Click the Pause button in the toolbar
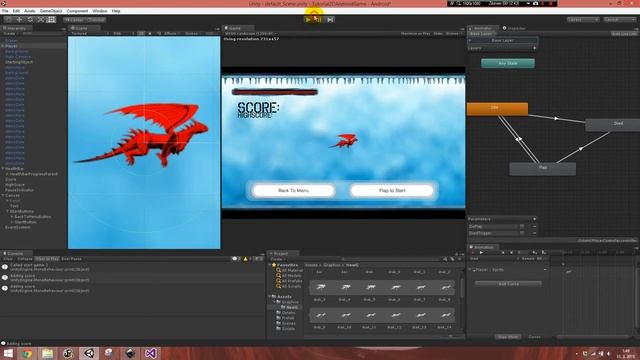Screen dimensions: 640x360 pyautogui.click(x=319, y=19)
